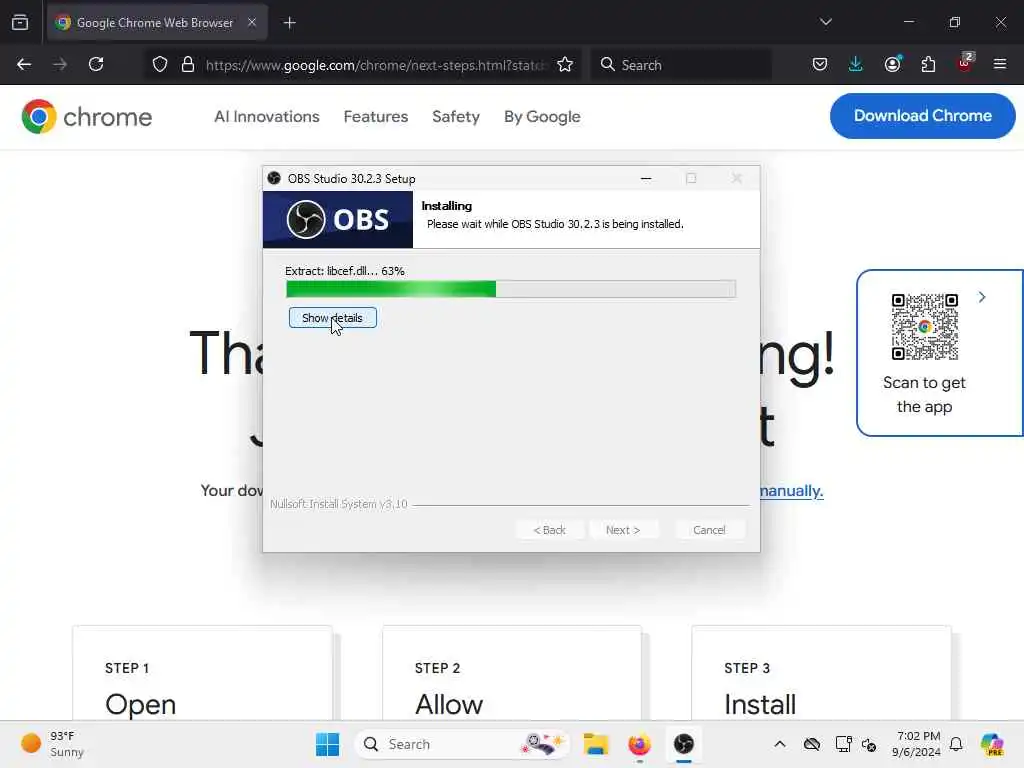
Task: Close the Google Chrome Web Browser tab
Action: pos(252,22)
